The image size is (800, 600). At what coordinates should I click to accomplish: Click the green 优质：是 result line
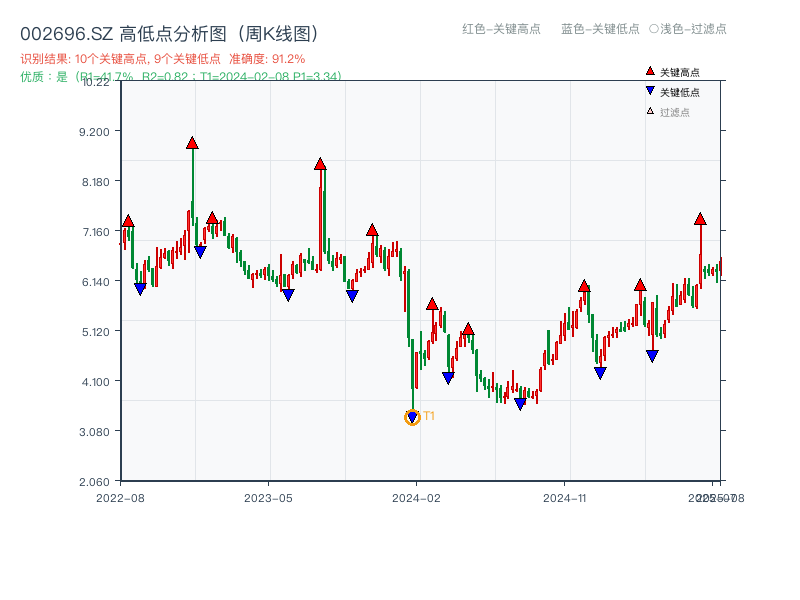(181, 77)
